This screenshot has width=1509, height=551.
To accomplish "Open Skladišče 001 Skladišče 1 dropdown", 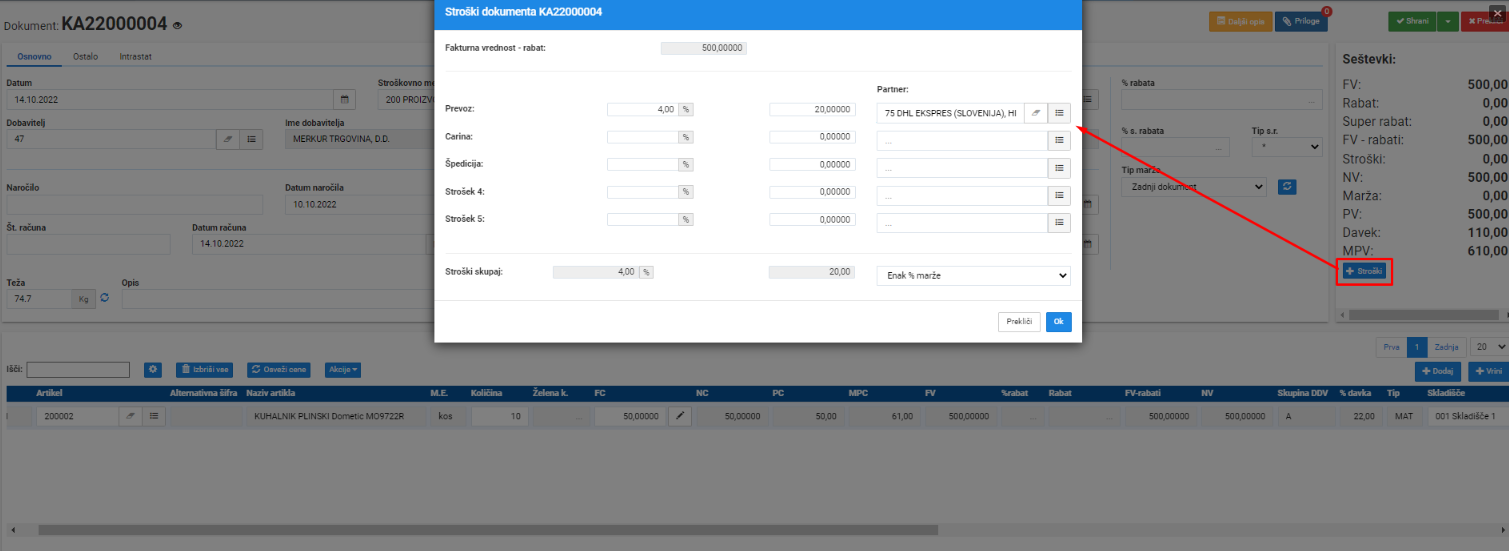I will (1468, 416).
